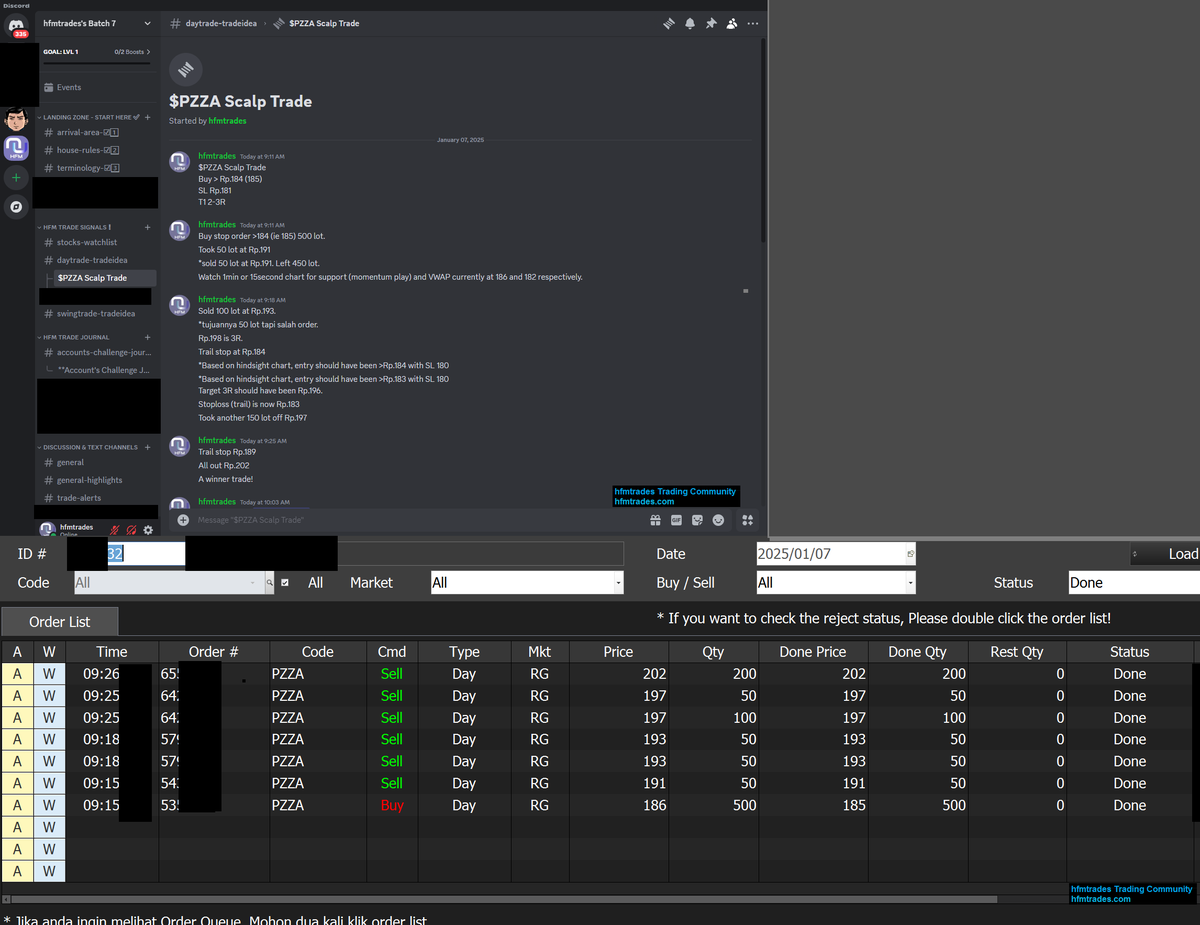The height and width of the screenshot is (925, 1200).
Task: Collapse the LANDING ZONE category
Action: pyautogui.click(x=87, y=117)
